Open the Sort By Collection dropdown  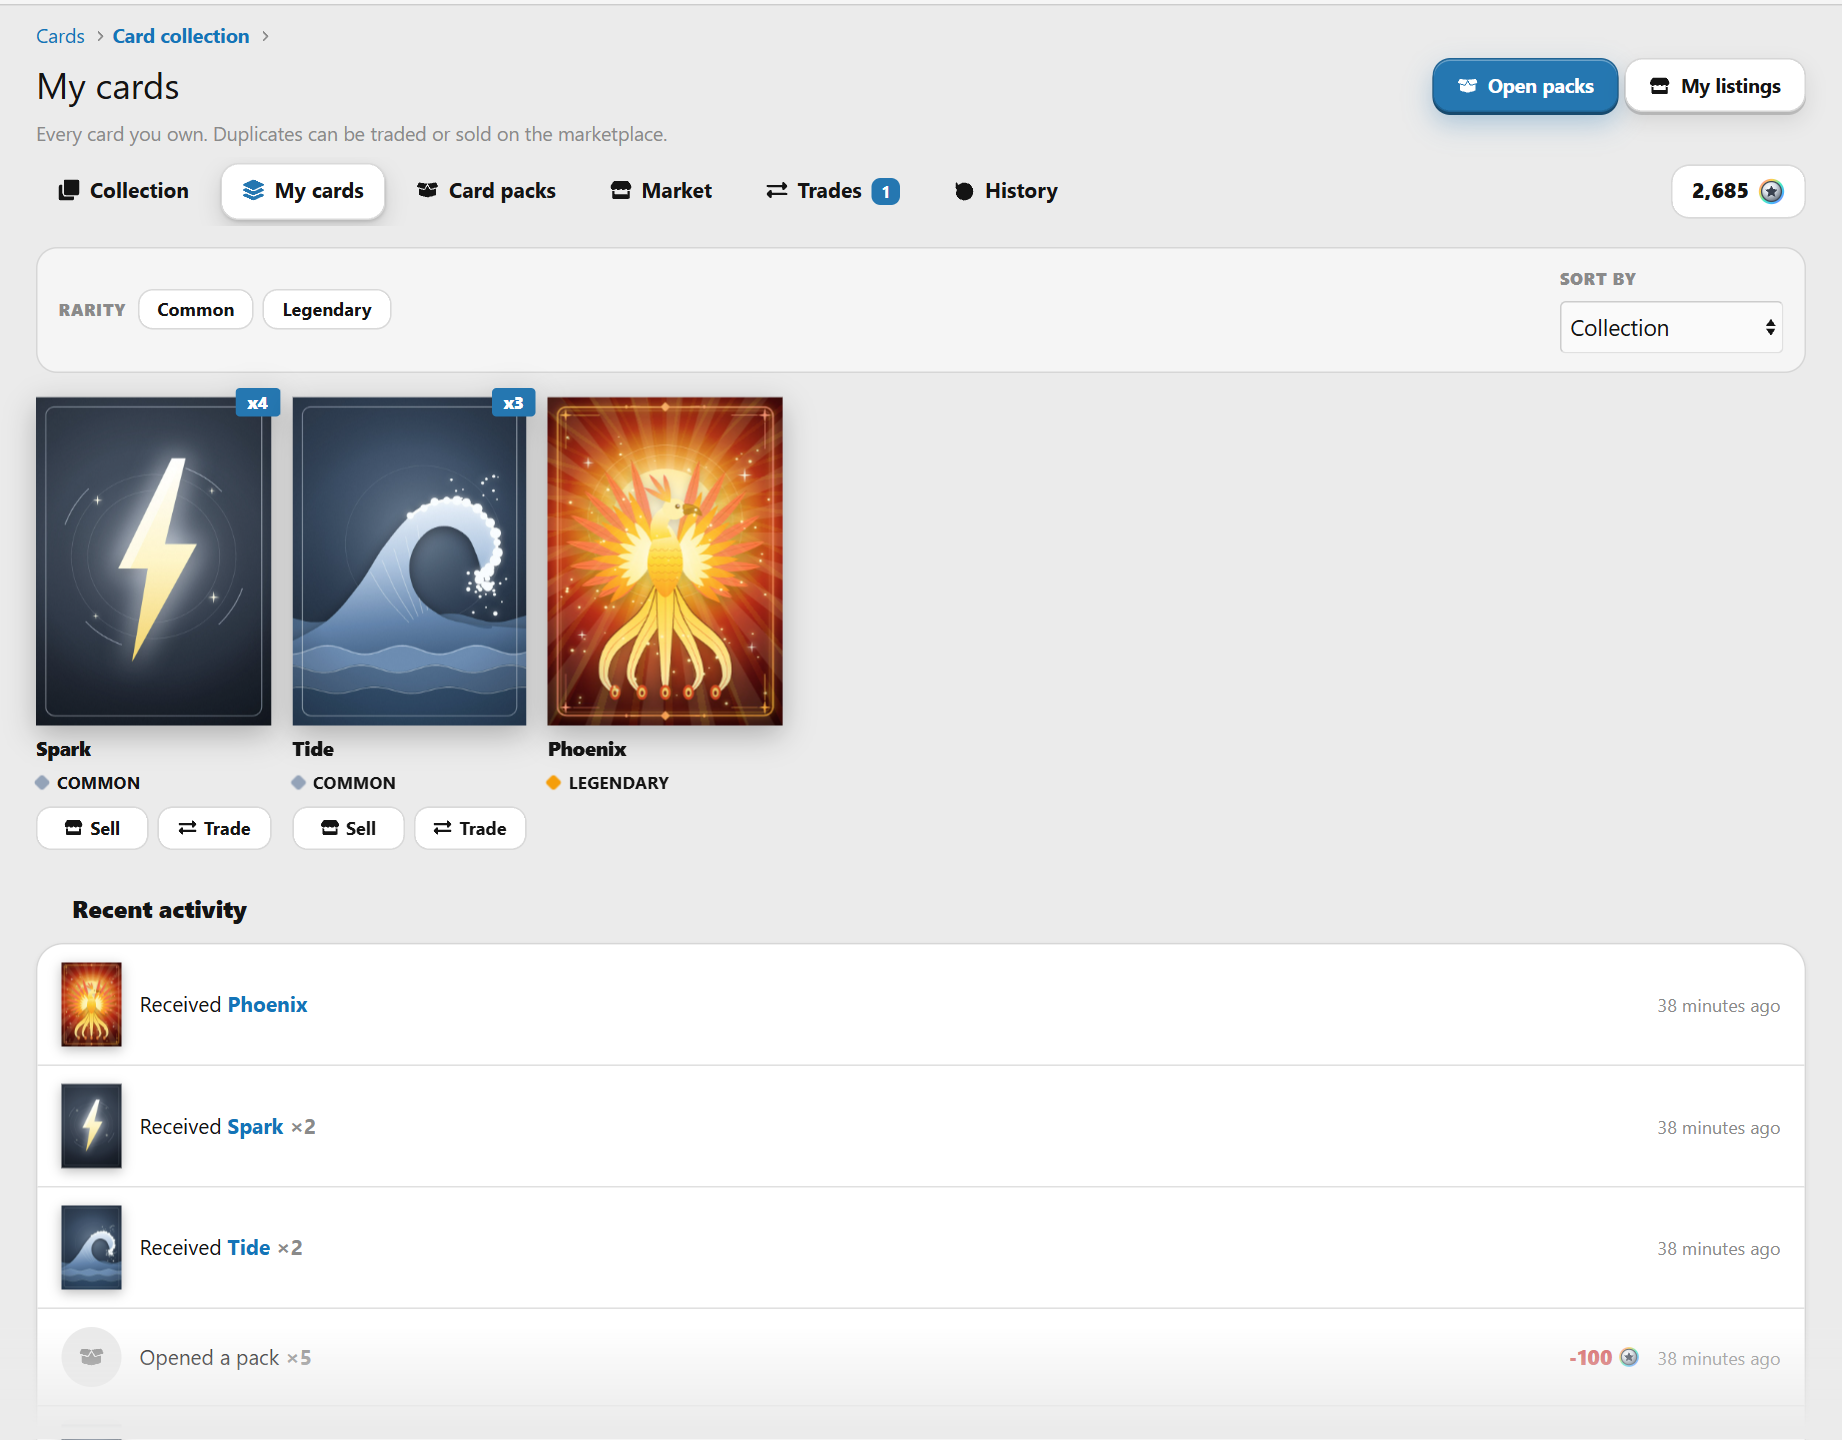coord(1671,328)
